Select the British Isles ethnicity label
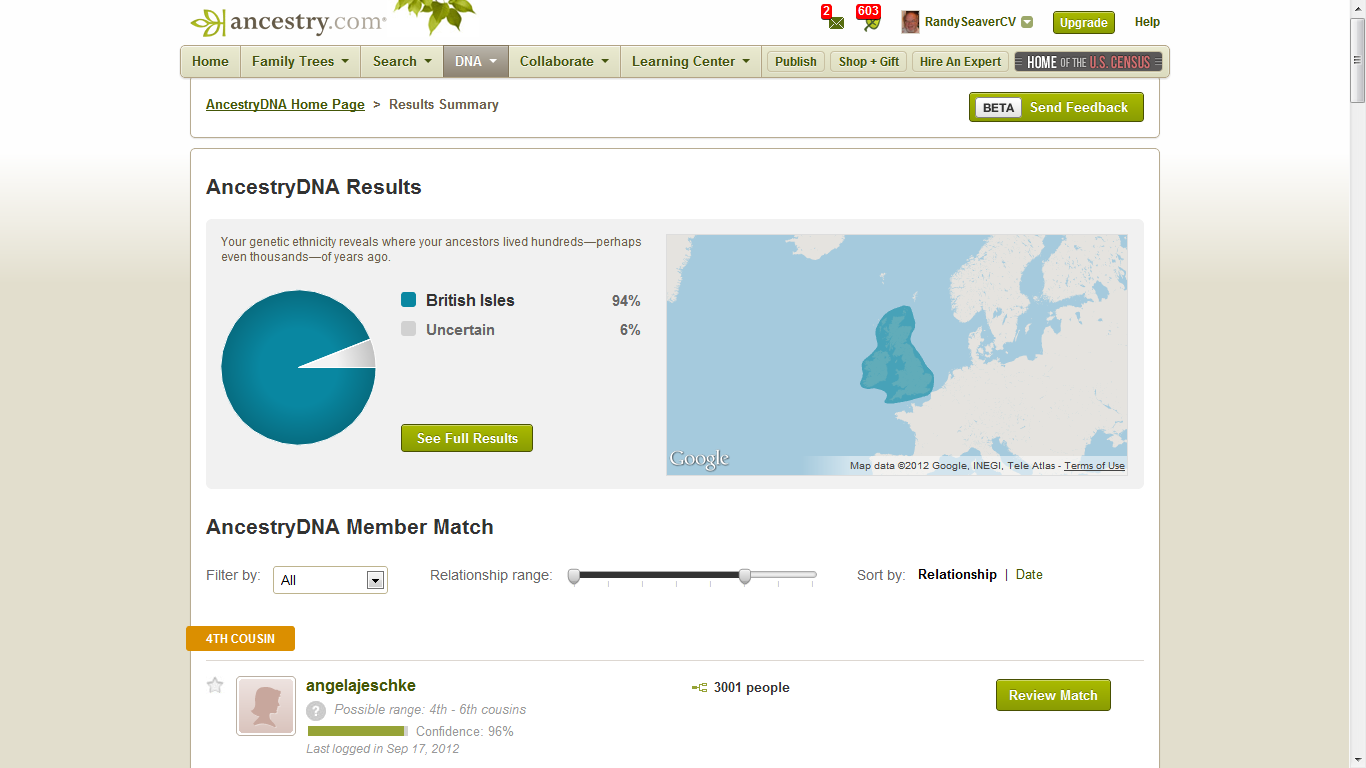This screenshot has width=1366, height=768. (x=470, y=300)
